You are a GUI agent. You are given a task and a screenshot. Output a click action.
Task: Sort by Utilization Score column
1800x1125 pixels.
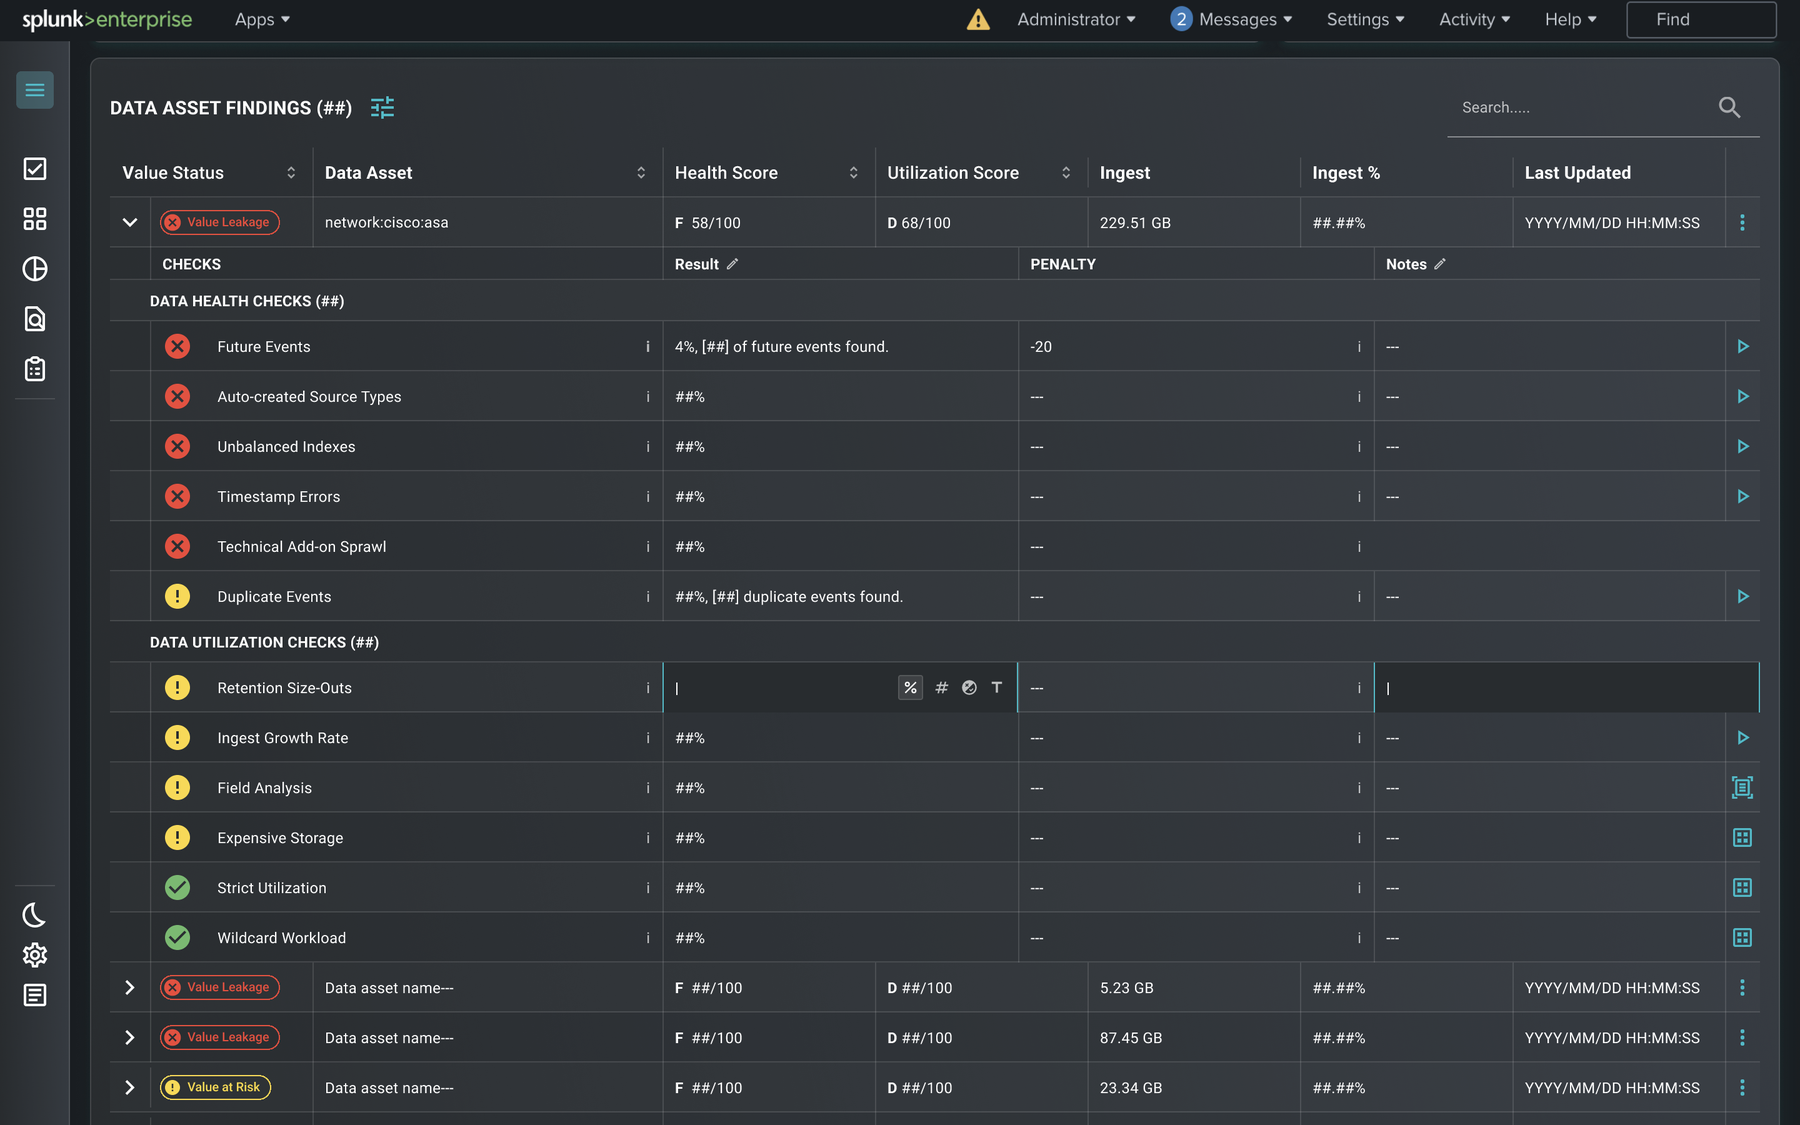click(x=1066, y=173)
